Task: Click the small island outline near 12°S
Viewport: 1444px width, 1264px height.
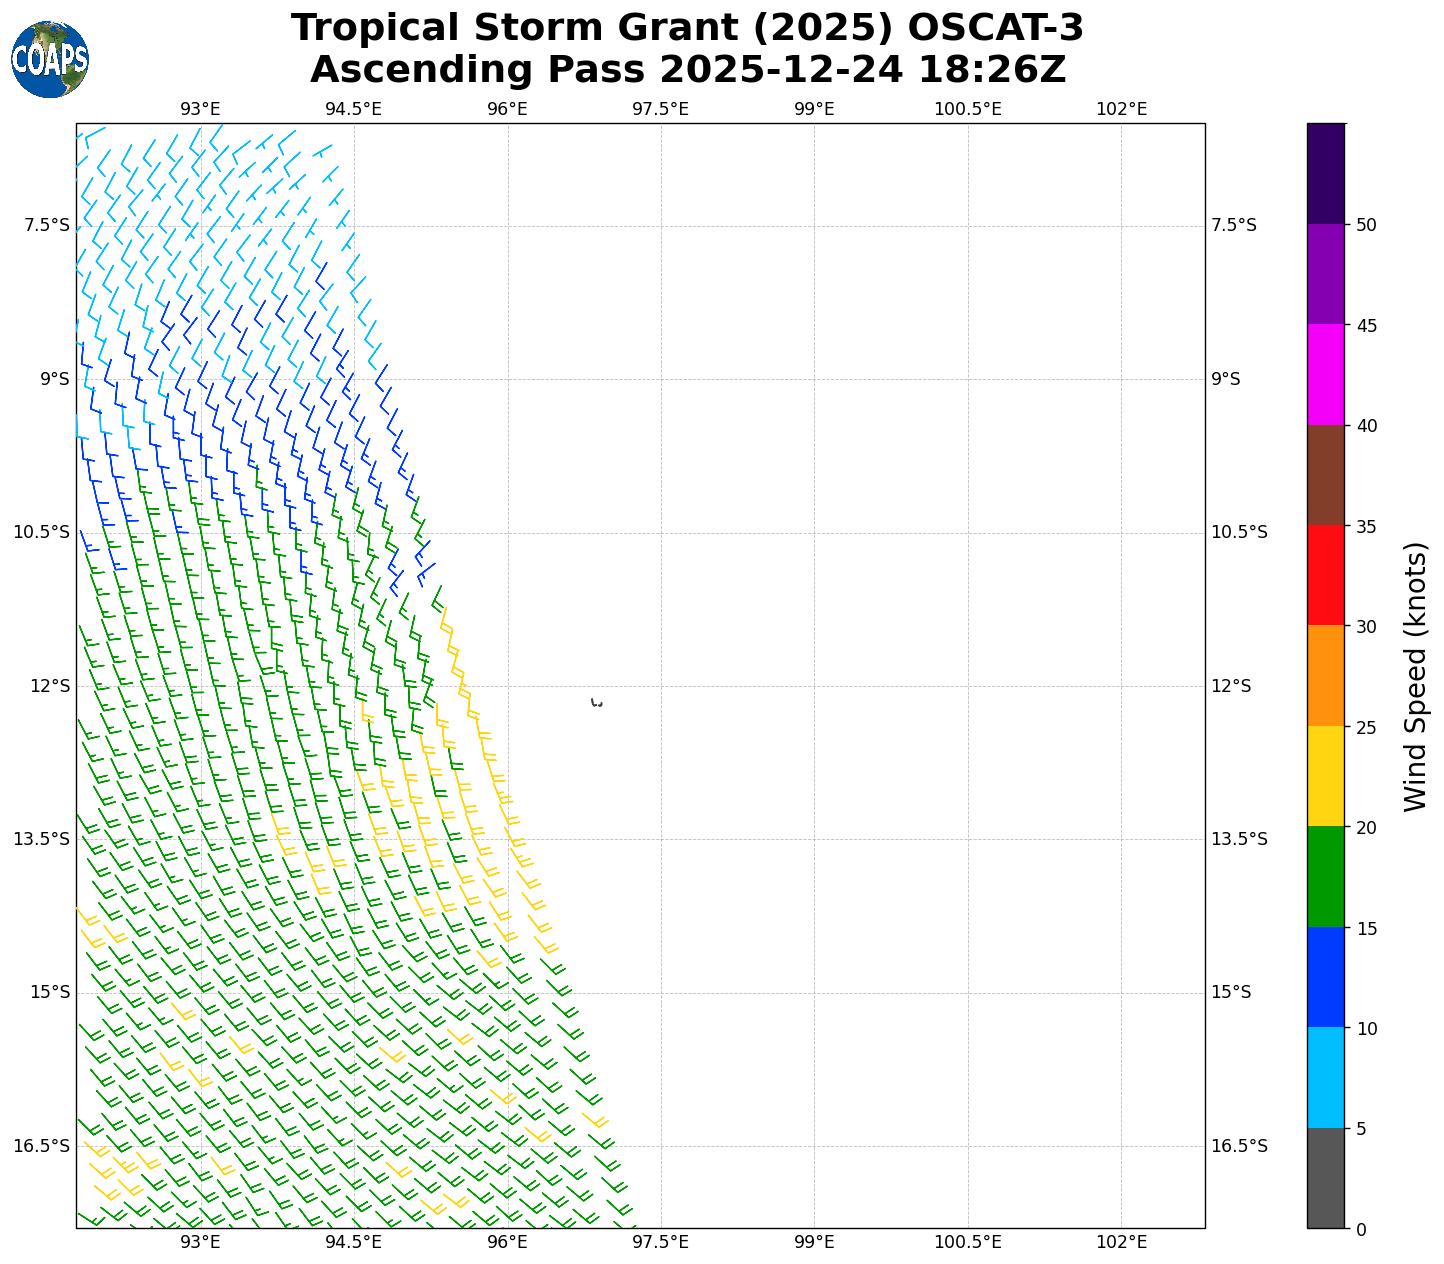Action: (597, 703)
